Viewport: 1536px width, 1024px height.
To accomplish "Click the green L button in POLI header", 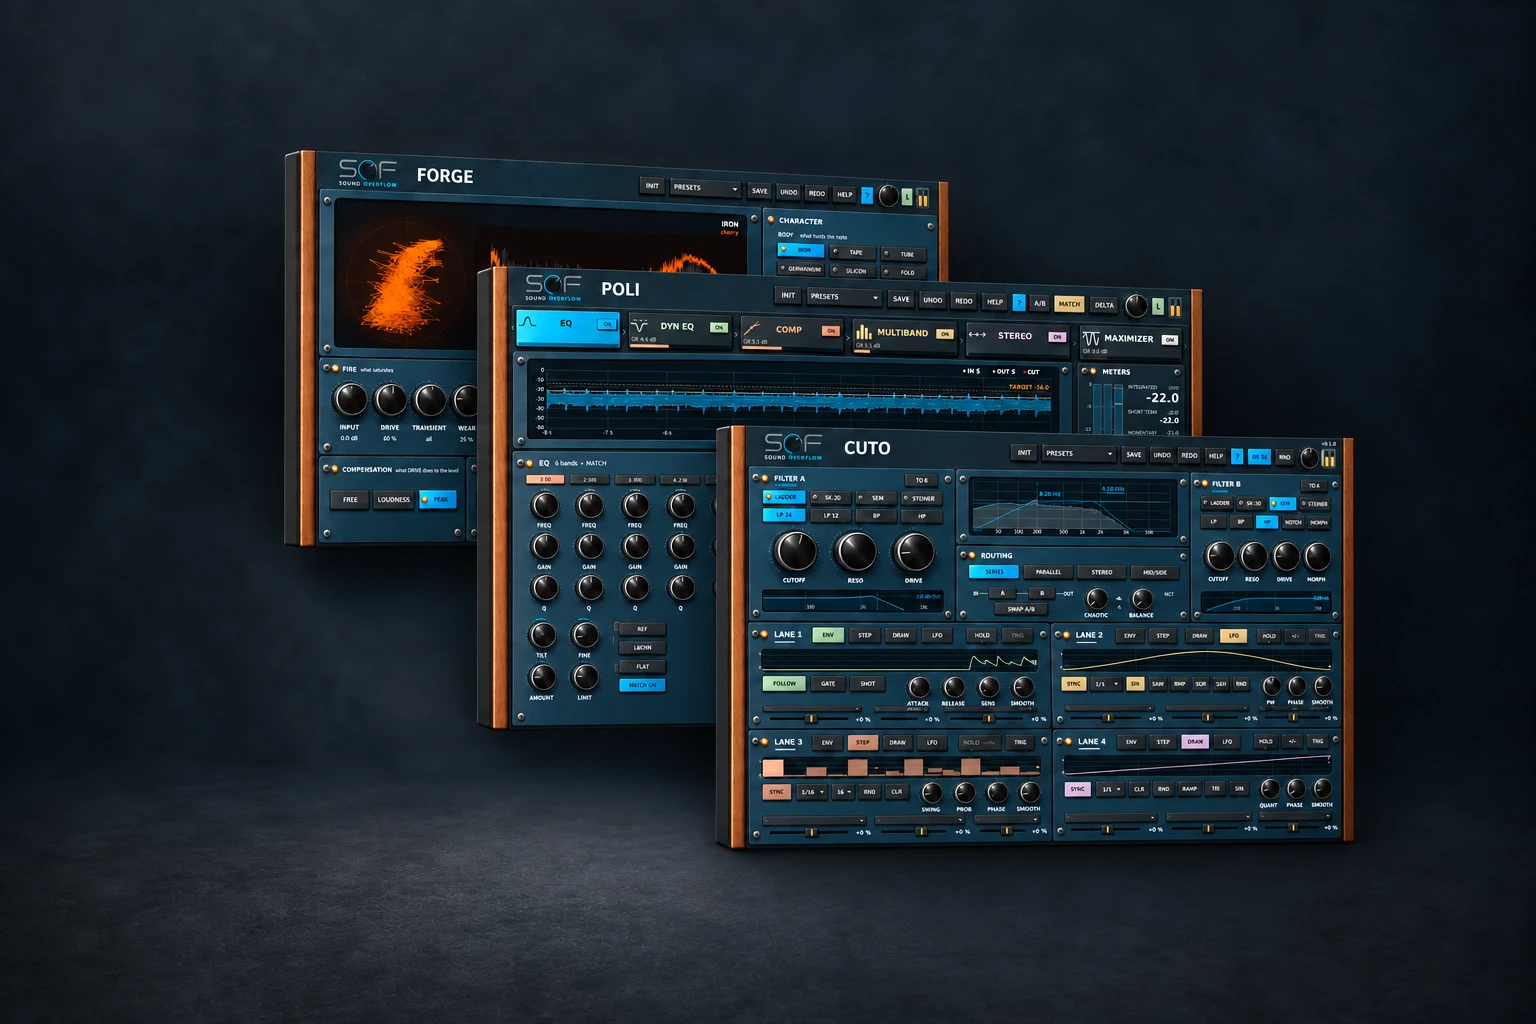I will pyautogui.click(x=1158, y=306).
